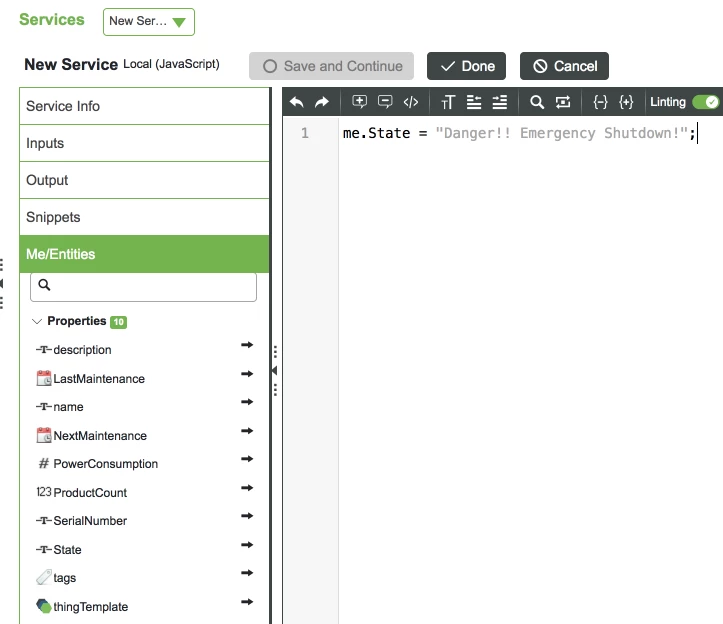Click the font size icon
The height and width of the screenshot is (624, 723).
coord(448,102)
